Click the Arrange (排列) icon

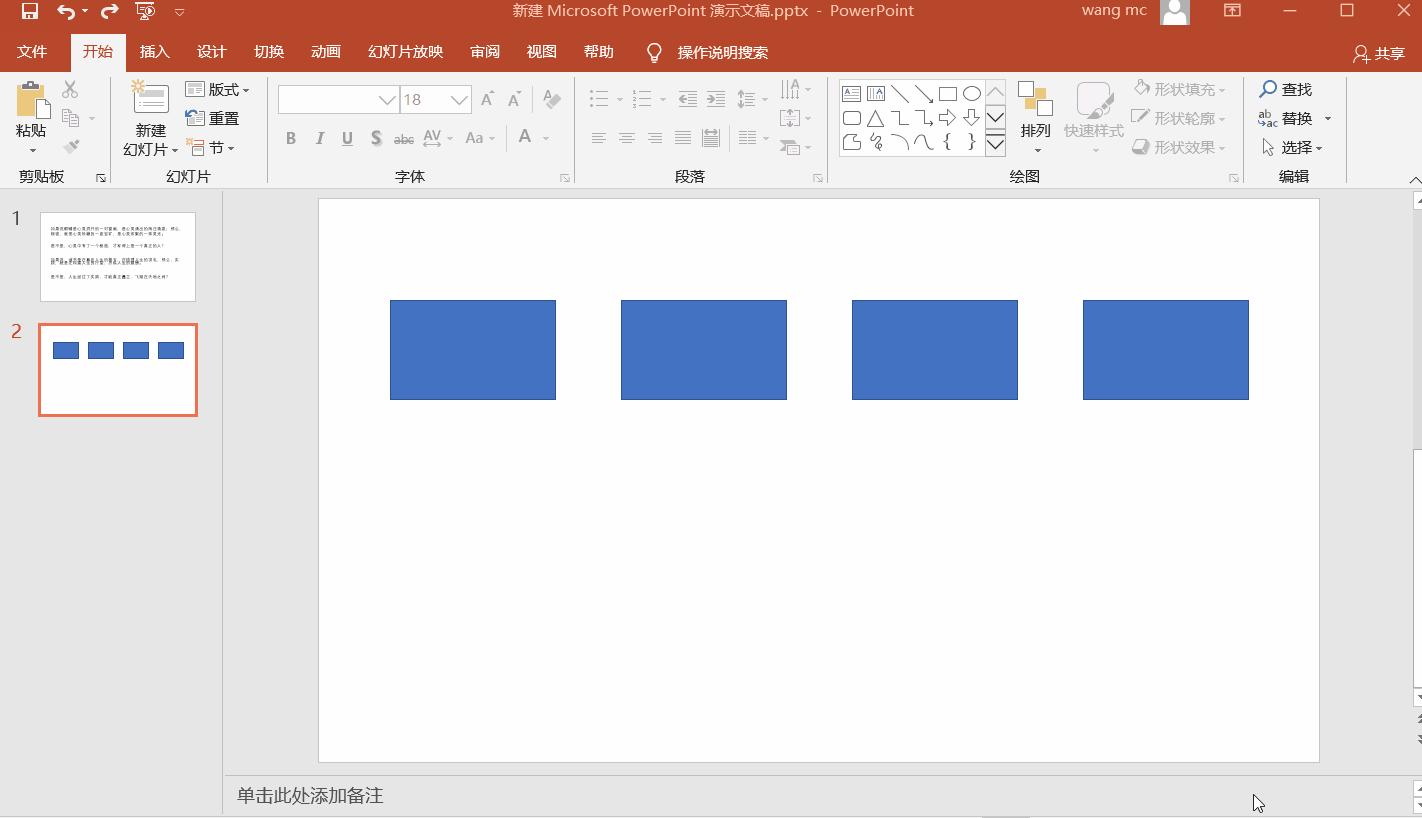click(x=1035, y=101)
